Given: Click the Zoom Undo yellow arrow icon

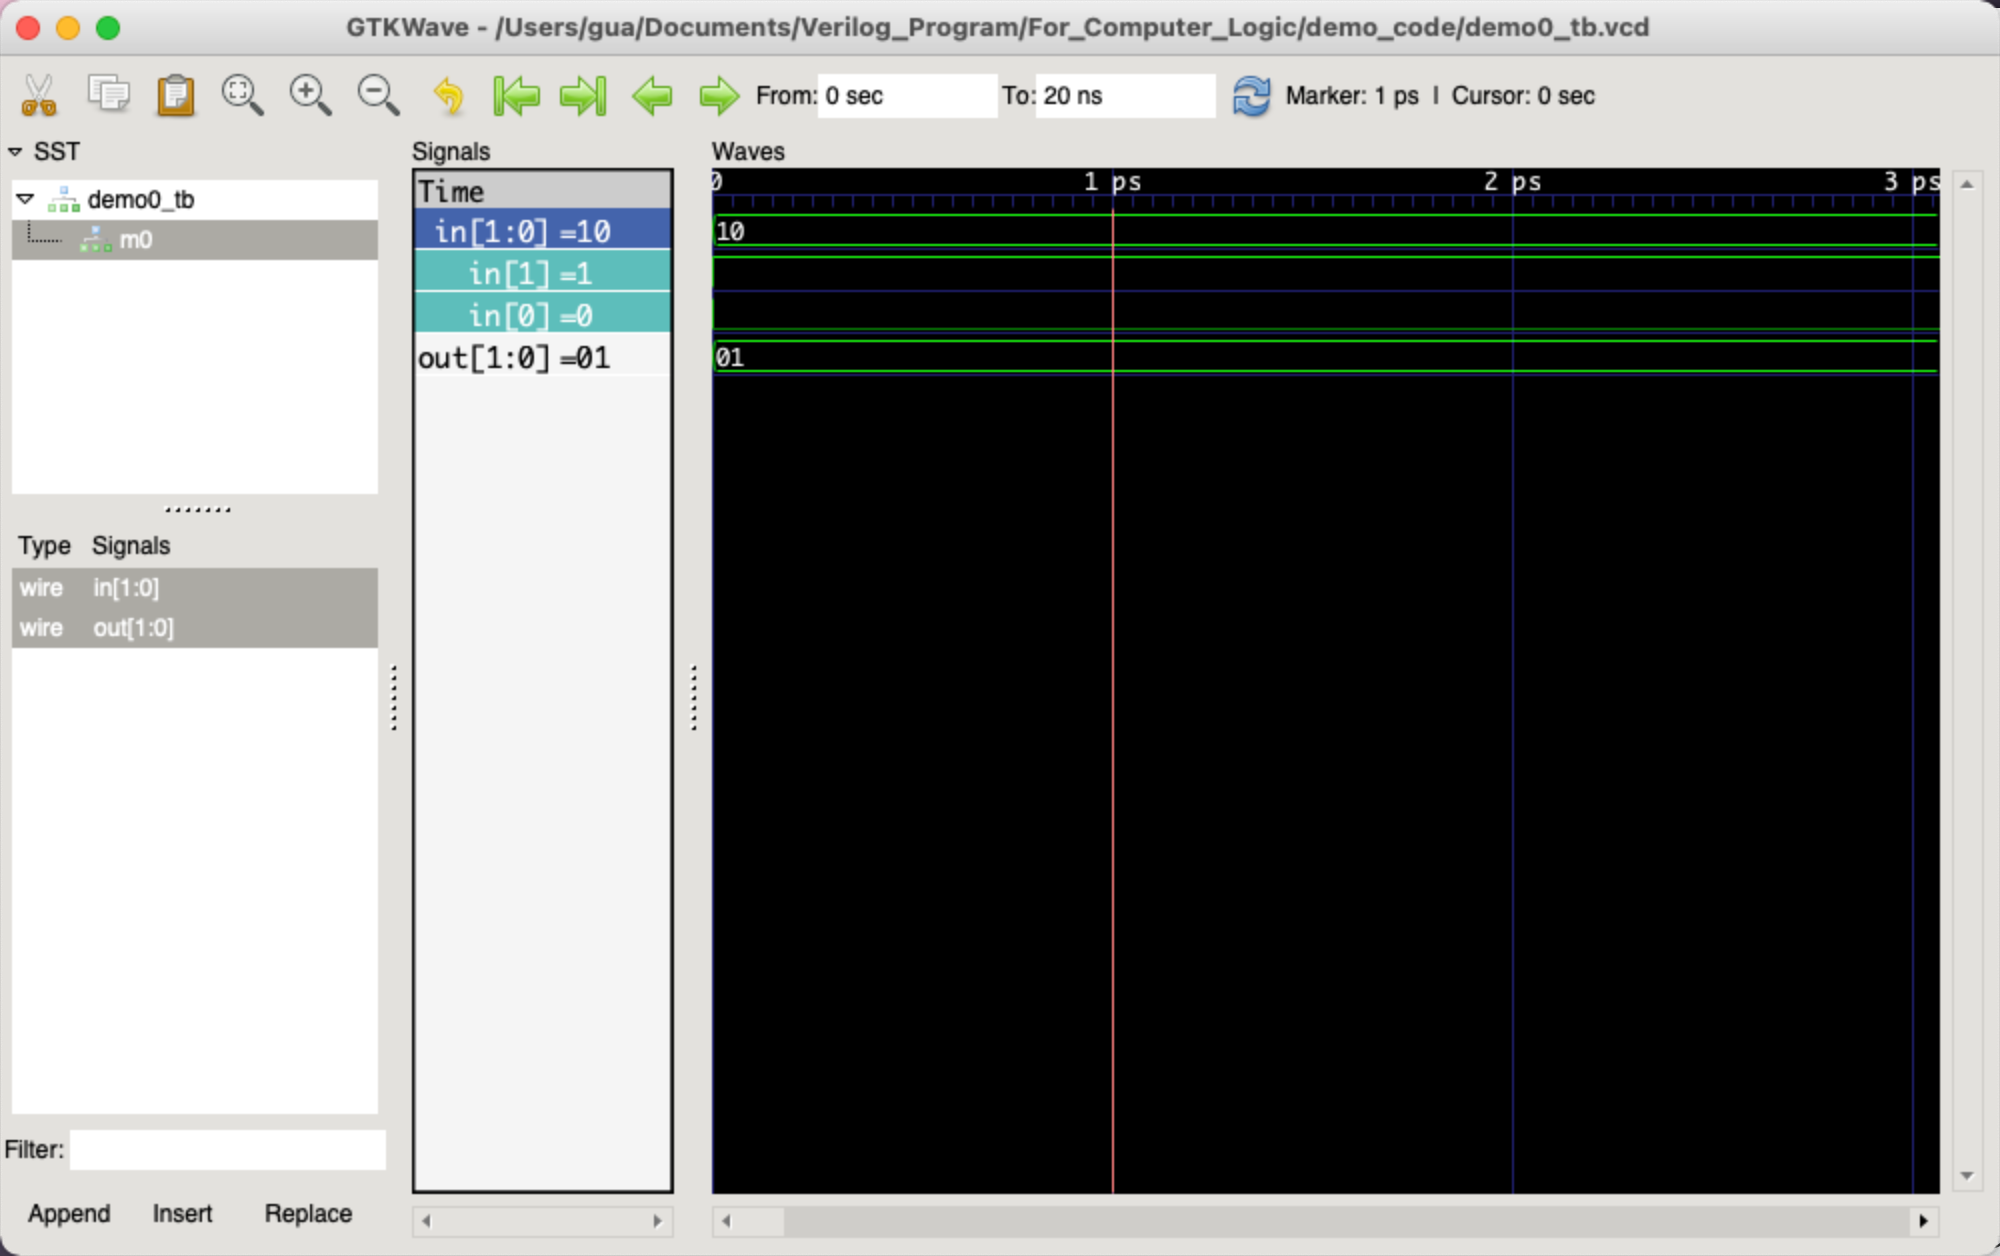Looking at the screenshot, I should pyautogui.click(x=448, y=96).
